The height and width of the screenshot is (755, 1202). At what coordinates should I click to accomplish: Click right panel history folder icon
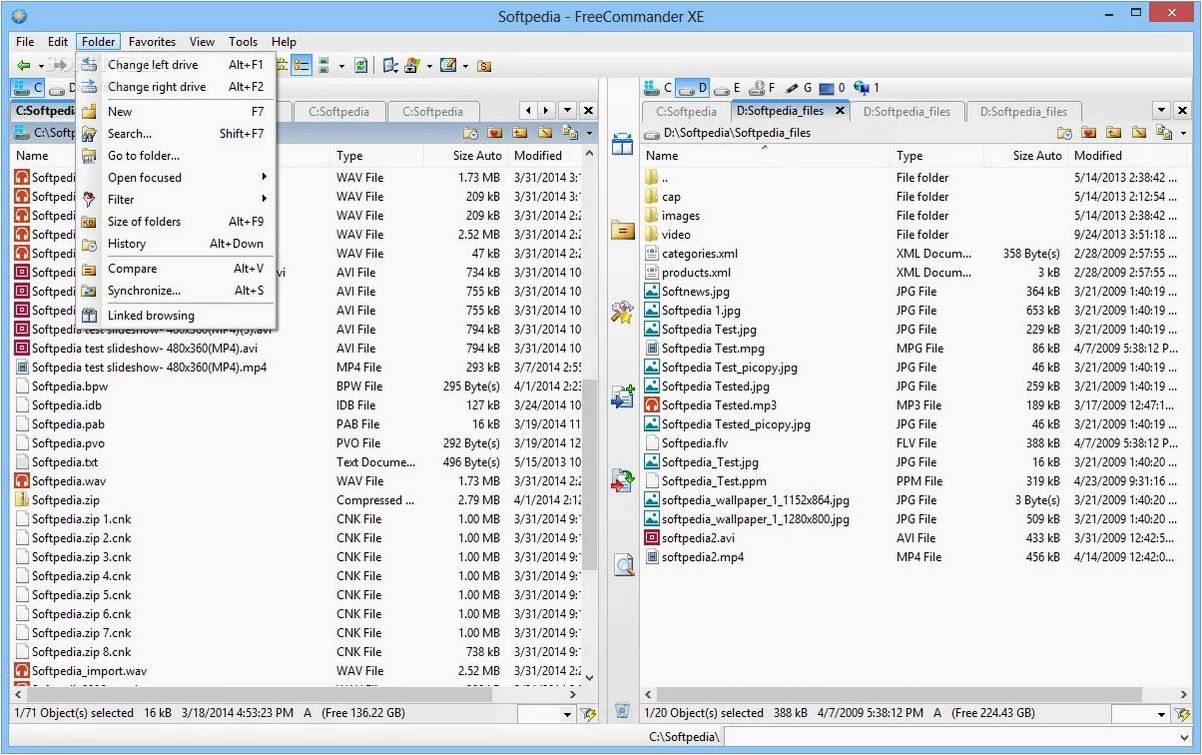click(1064, 133)
